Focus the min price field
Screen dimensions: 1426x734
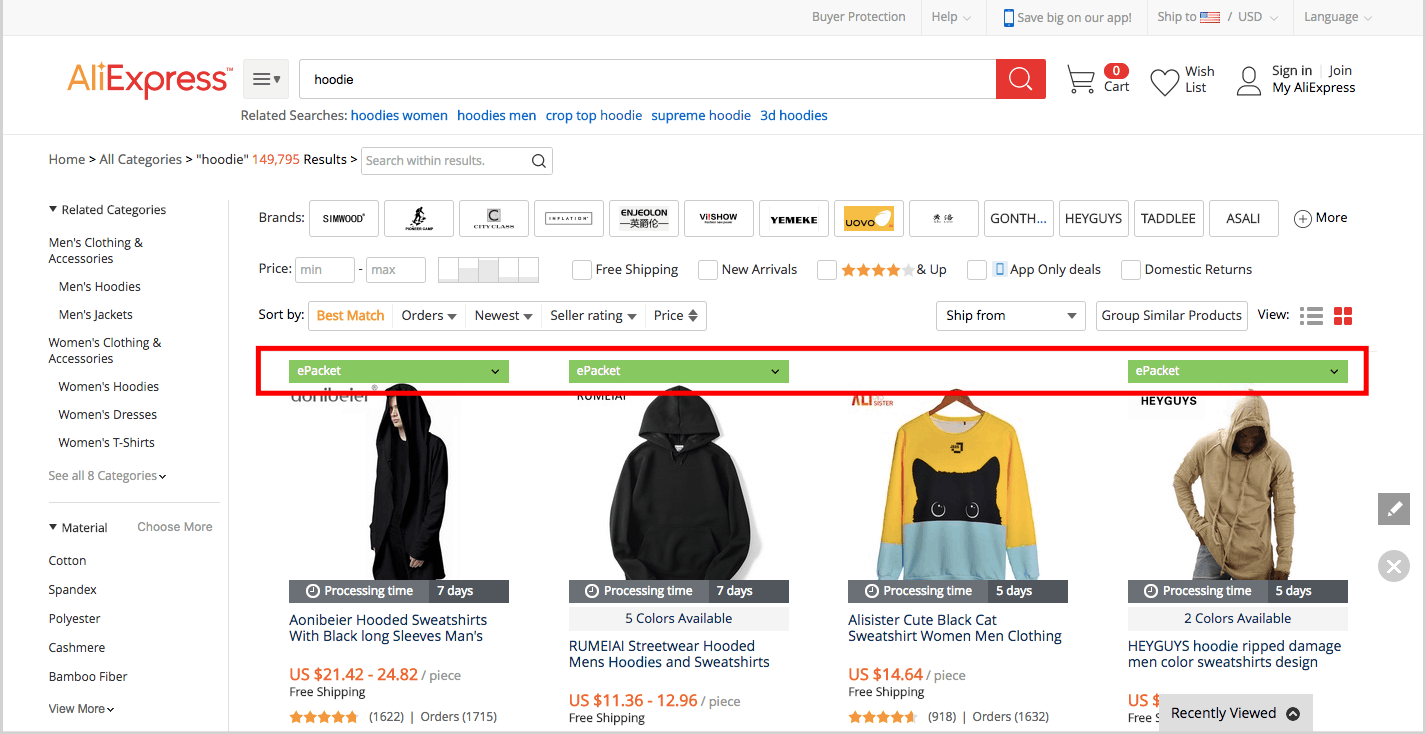325,270
